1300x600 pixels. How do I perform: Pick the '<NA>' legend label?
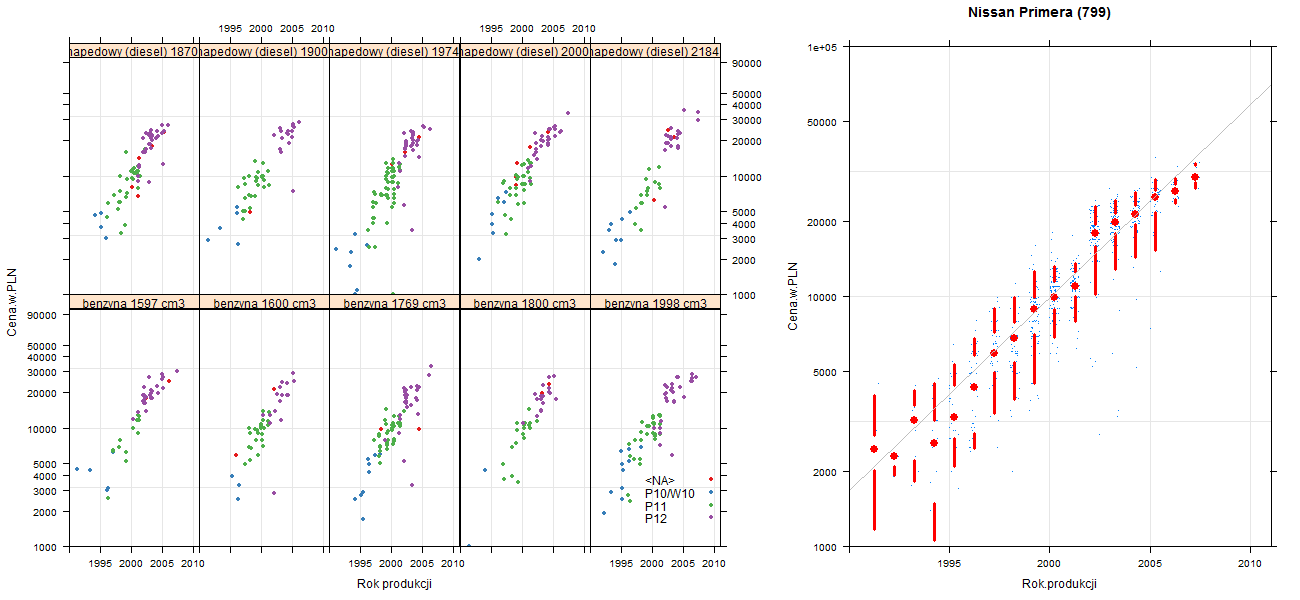pos(660,481)
